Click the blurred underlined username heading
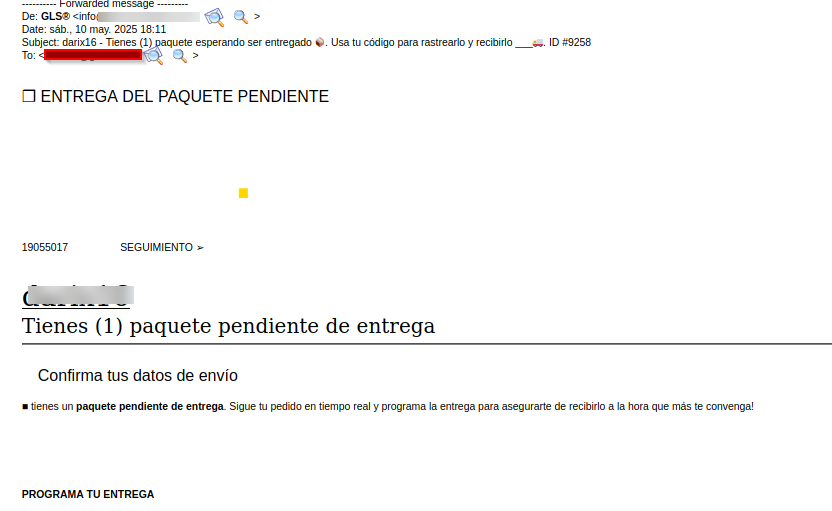Screen dimensions: 832x511 pos(77,297)
